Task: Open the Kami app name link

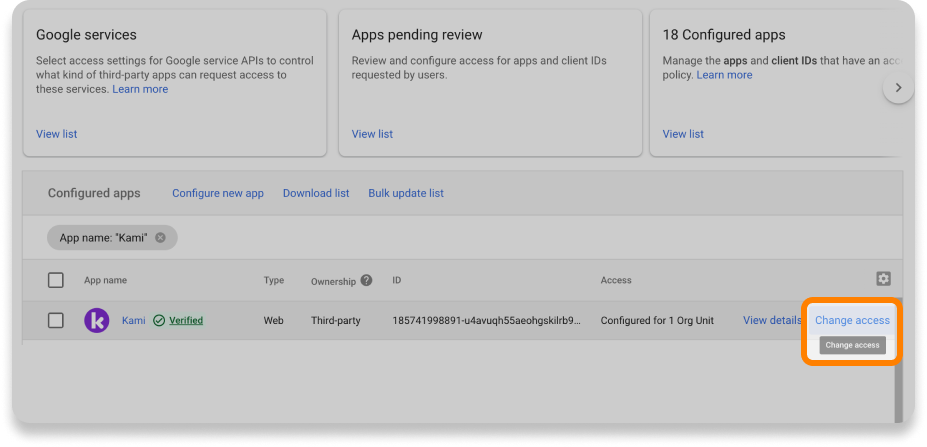Action: (x=134, y=320)
